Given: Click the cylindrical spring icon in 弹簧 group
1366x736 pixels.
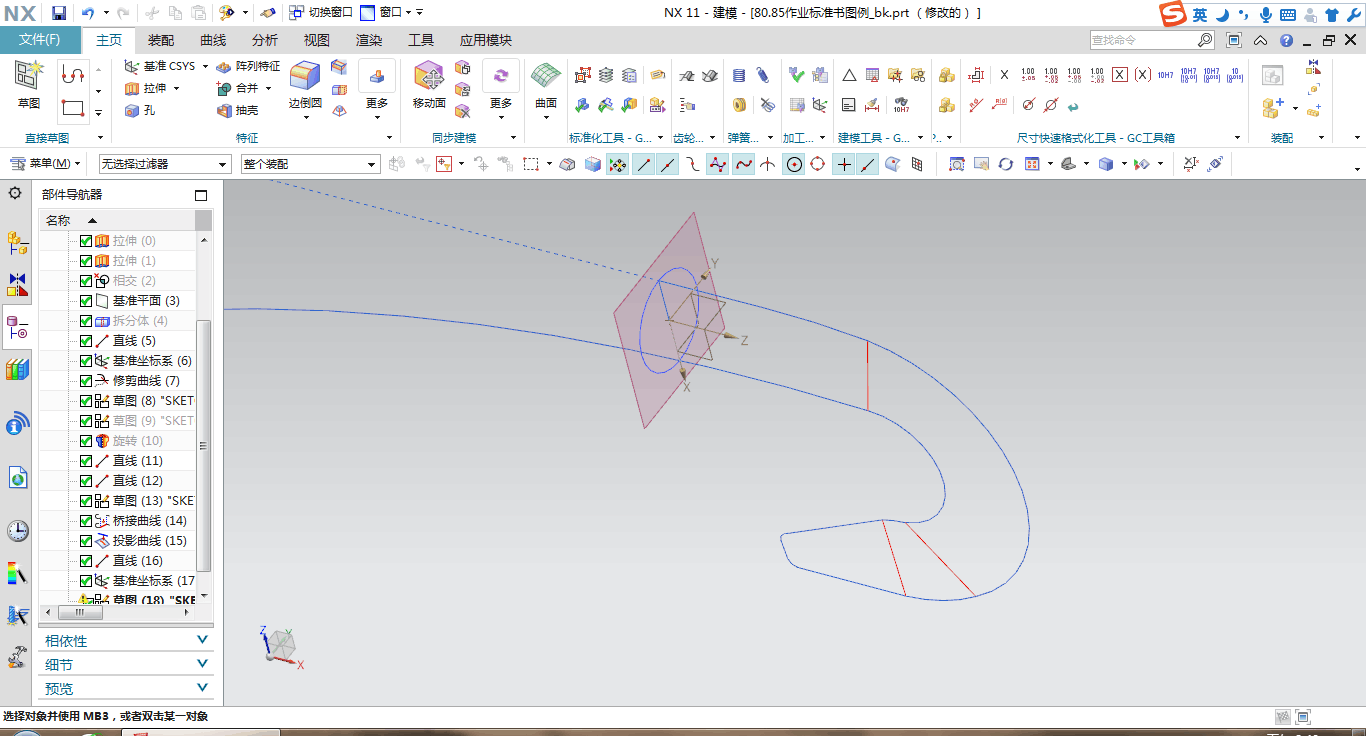Looking at the screenshot, I should coord(739,75).
